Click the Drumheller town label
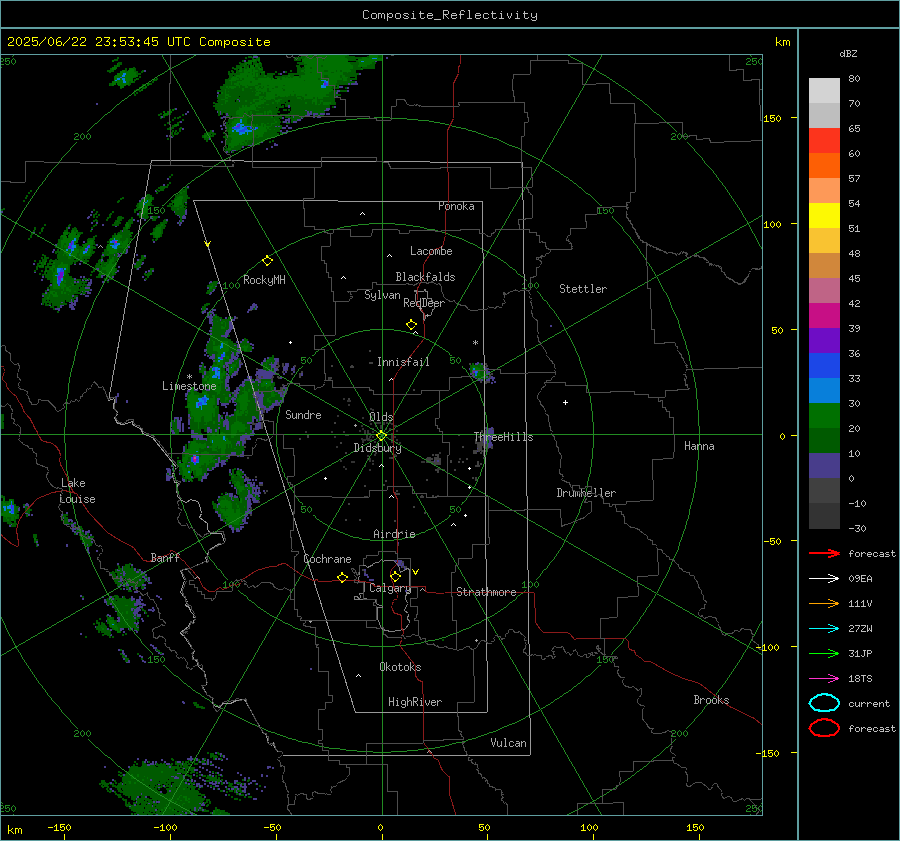This screenshot has height=841, width=900. coord(586,493)
